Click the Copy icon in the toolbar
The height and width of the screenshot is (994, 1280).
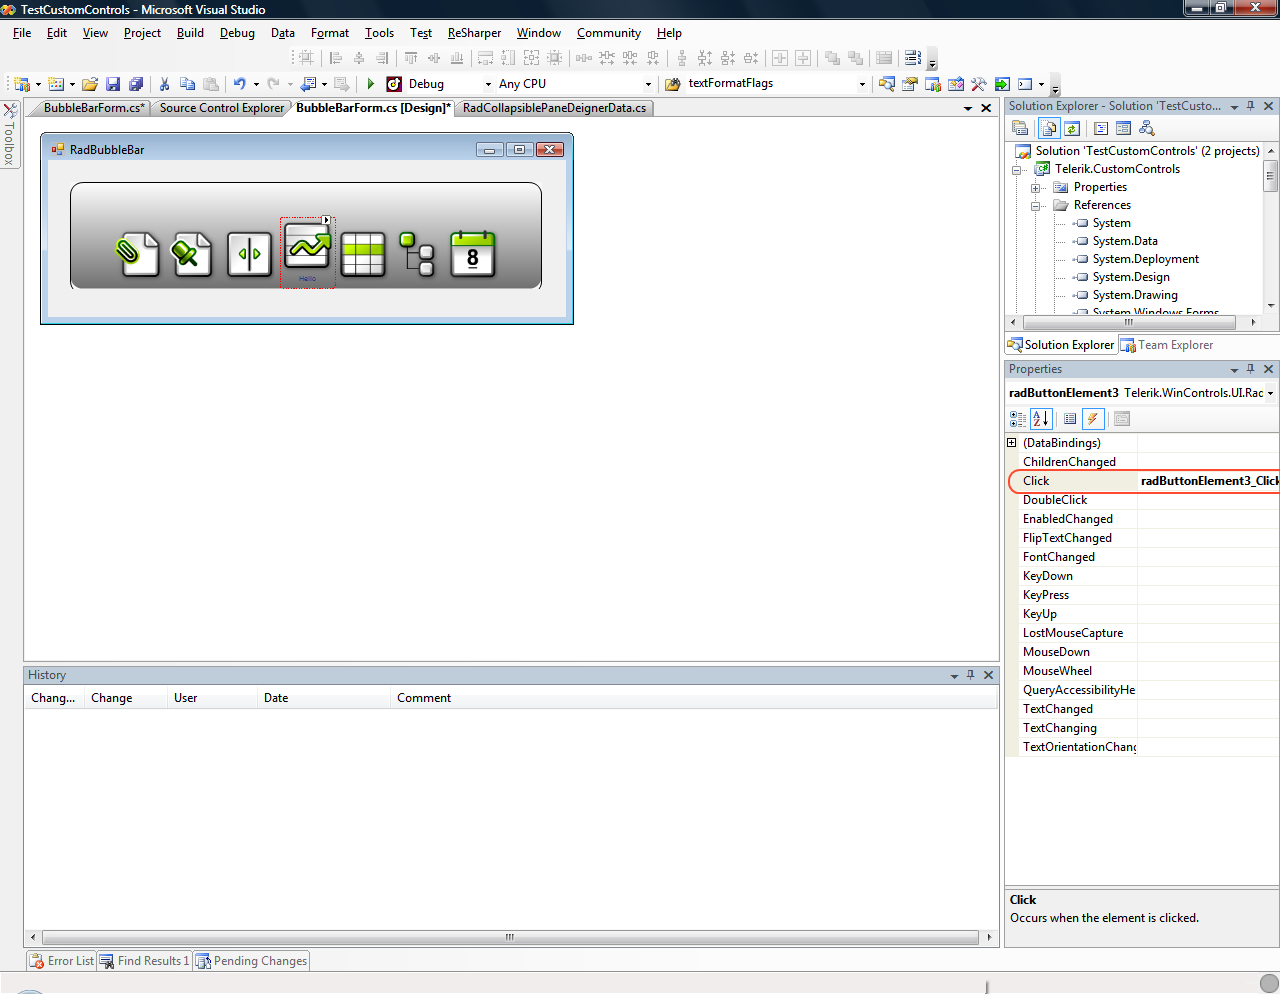[x=187, y=84]
